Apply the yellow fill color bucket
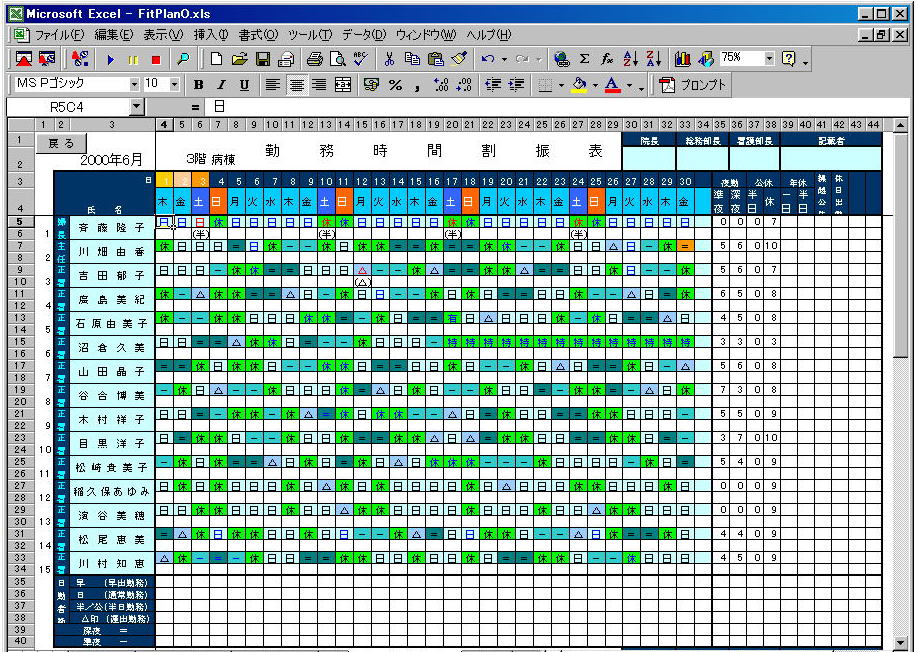 pyautogui.click(x=578, y=85)
